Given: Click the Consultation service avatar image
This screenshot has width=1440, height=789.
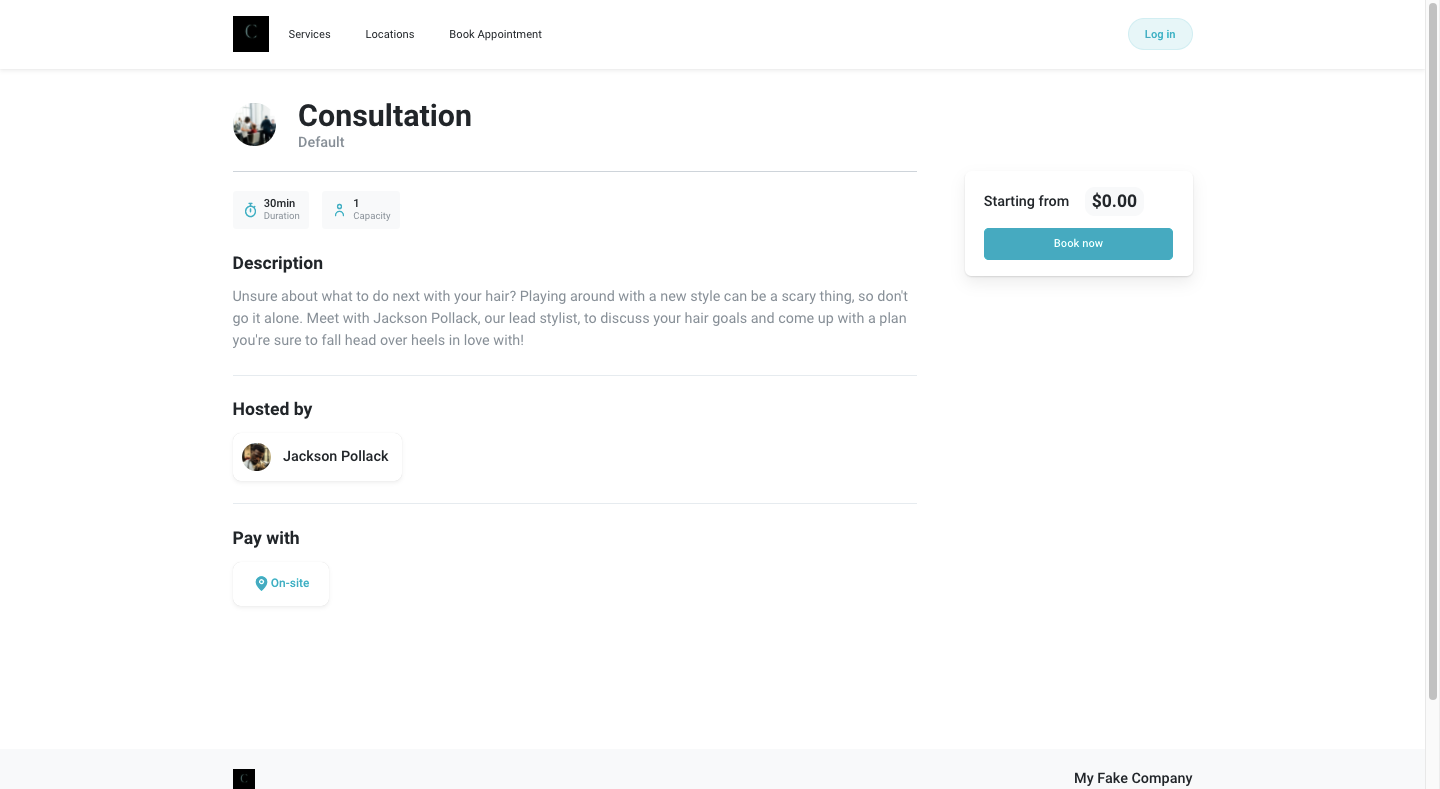Looking at the screenshot, I should click(254, 125).
